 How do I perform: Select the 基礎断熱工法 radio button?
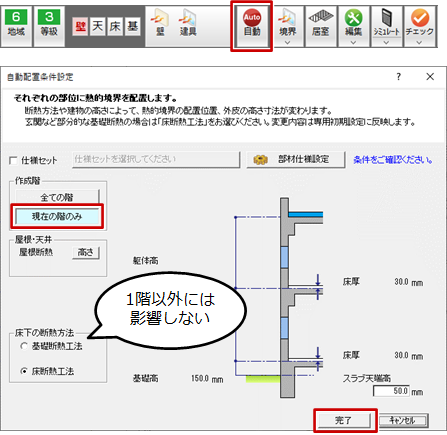(24, 346)
